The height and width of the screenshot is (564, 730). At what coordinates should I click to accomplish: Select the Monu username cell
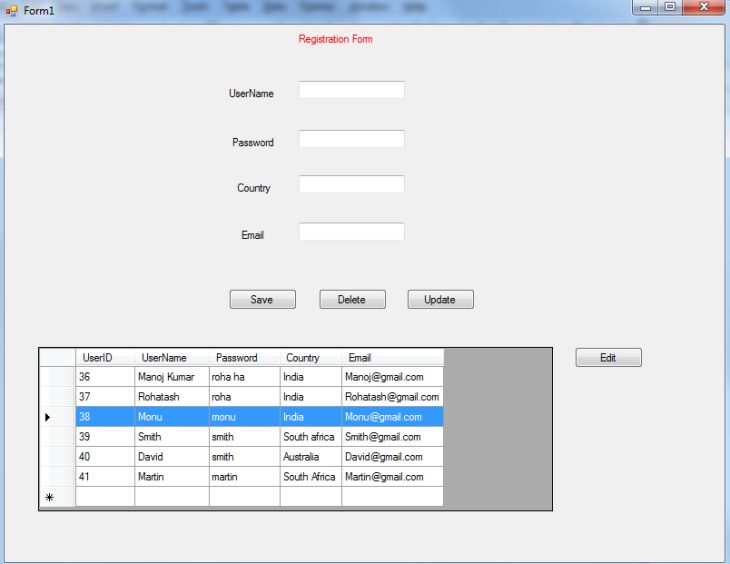[x=172, y=417]
